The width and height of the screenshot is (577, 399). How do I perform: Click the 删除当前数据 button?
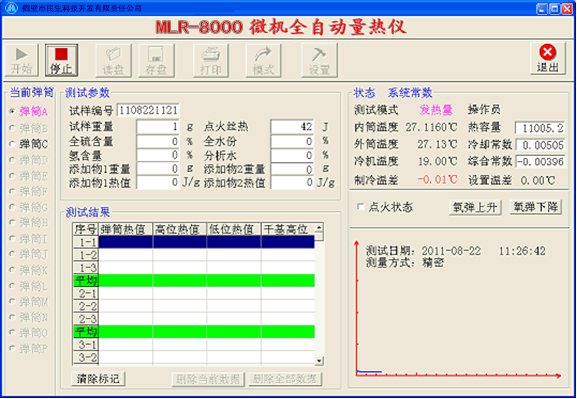coord(208,379)
